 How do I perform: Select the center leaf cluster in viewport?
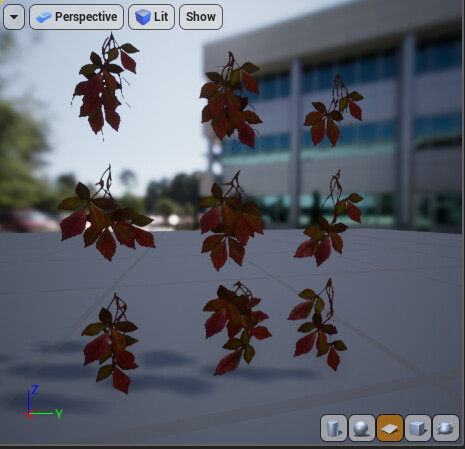231,221
